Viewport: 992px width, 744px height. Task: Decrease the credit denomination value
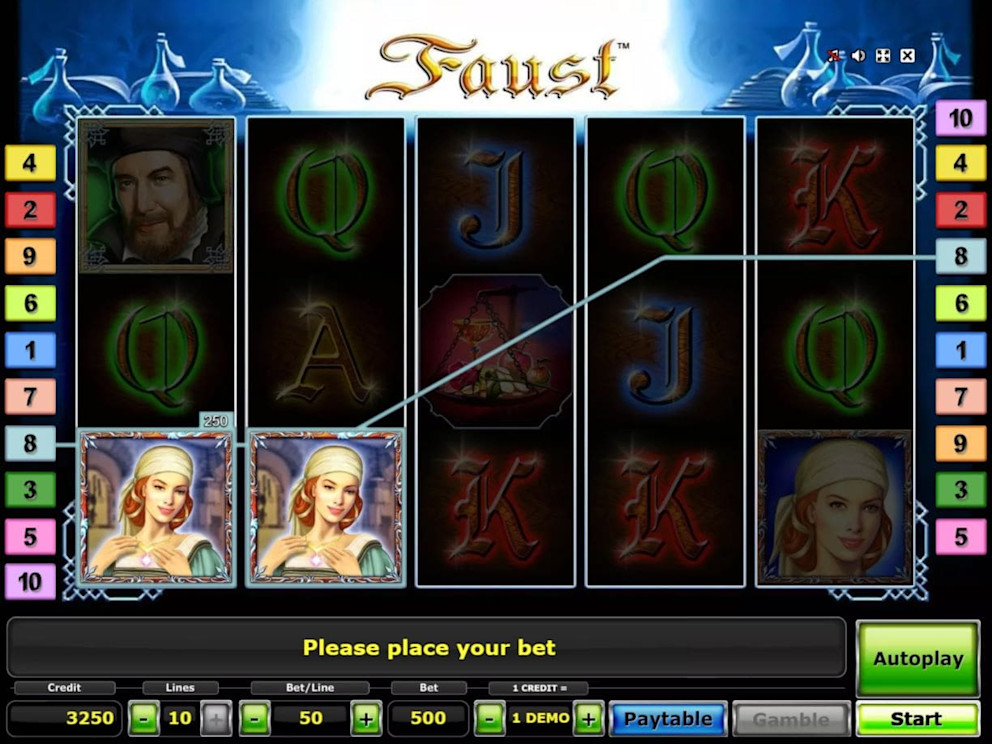pyautogui.click(x=490, y=719)
